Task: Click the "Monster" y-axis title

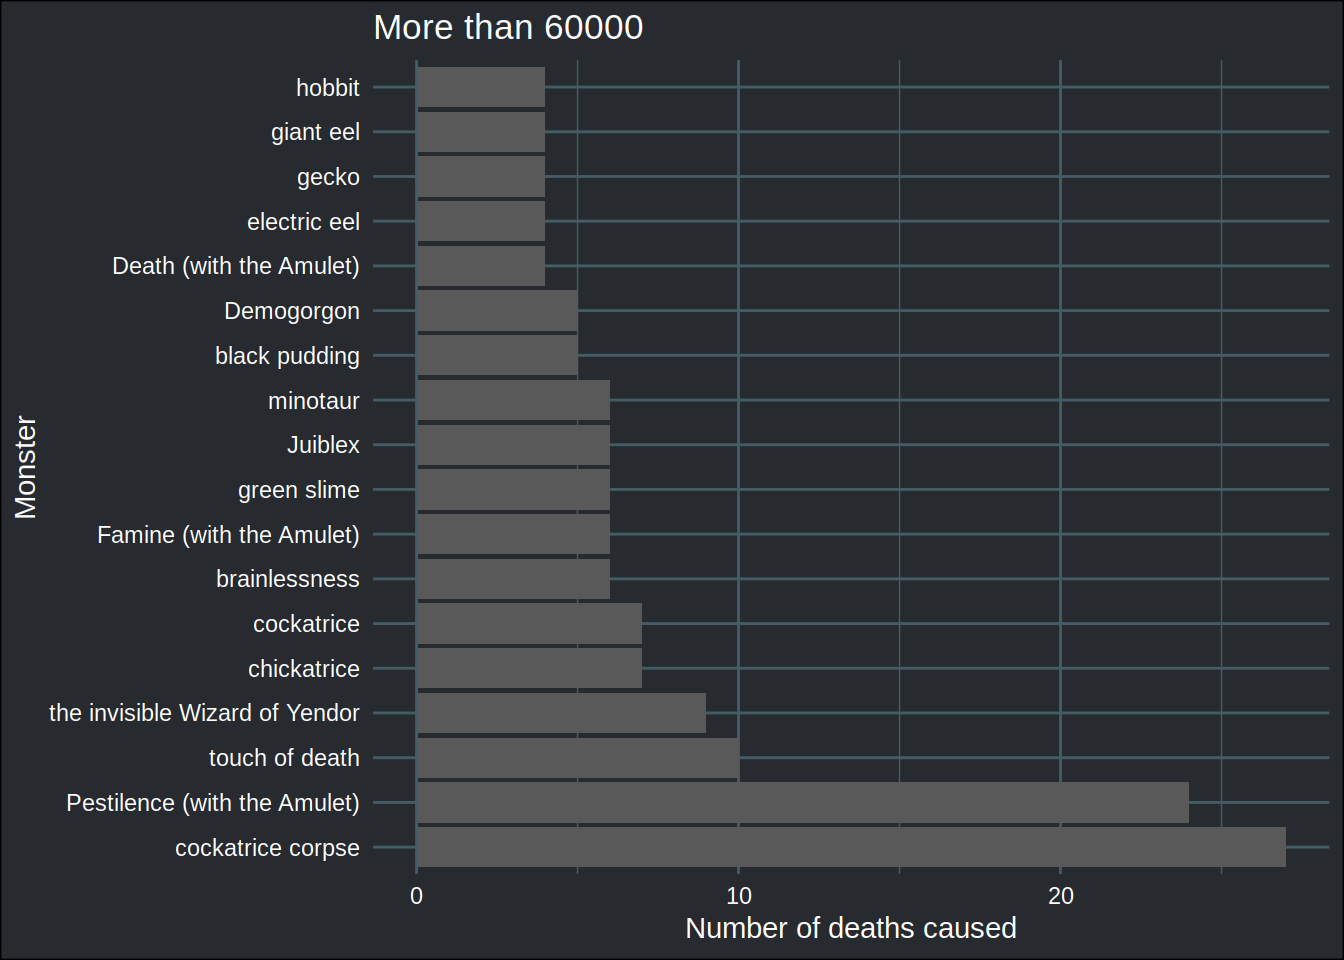Action: click(x=25, y=468)
